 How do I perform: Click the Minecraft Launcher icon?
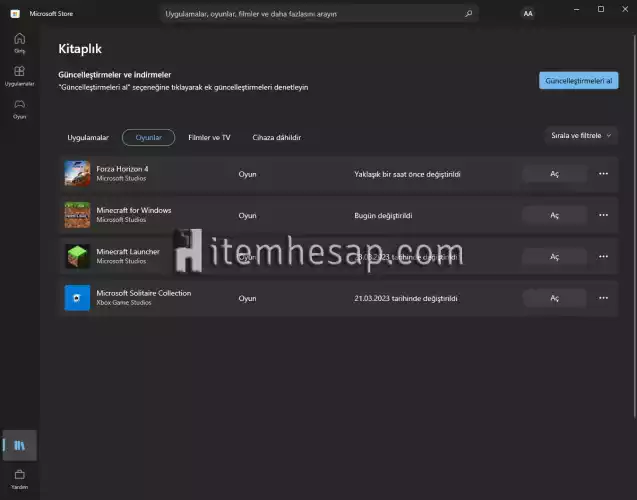[x=77, y=256]
